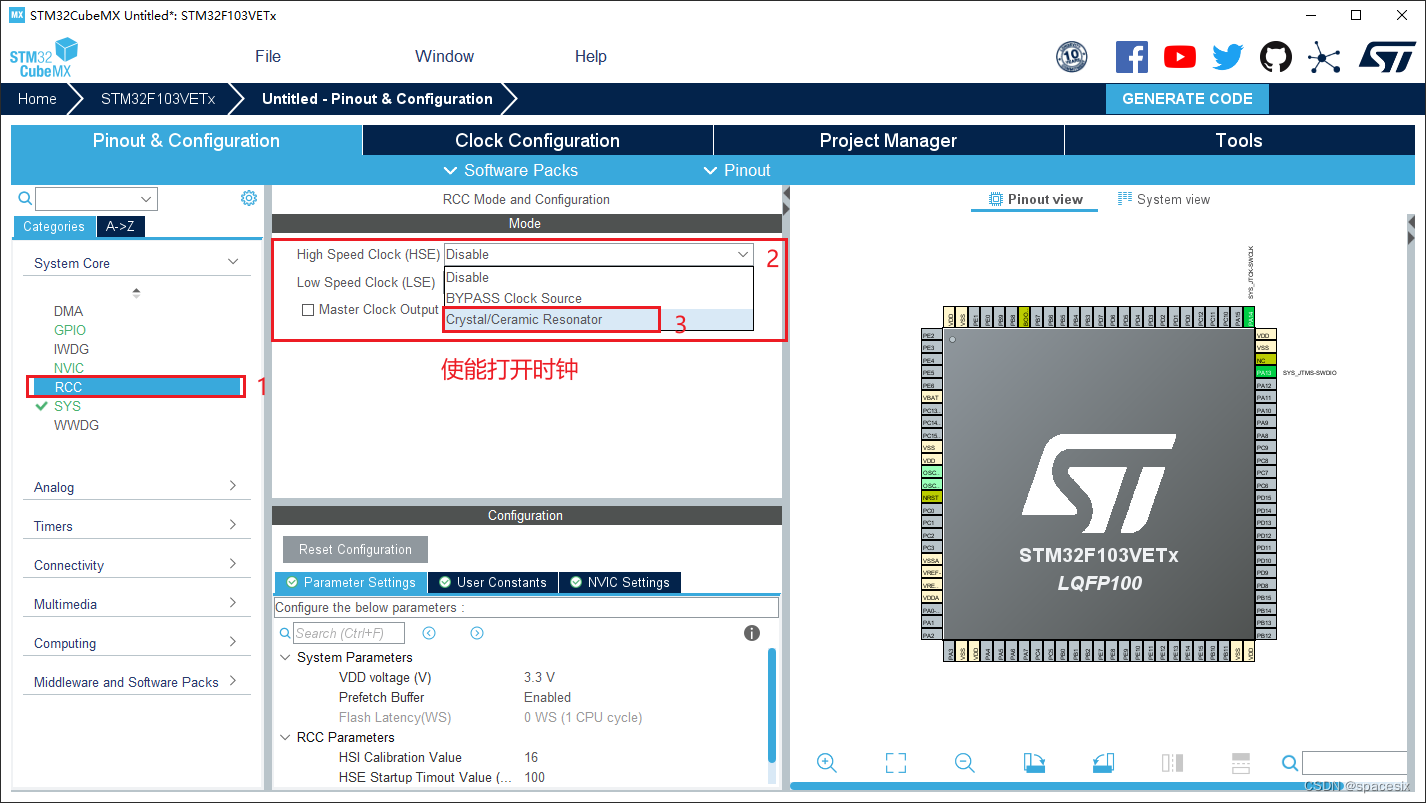Switch to the Tools tab
This screenshot has height=803, width=1426.
pyautogui.click(x=1239, y=140)
